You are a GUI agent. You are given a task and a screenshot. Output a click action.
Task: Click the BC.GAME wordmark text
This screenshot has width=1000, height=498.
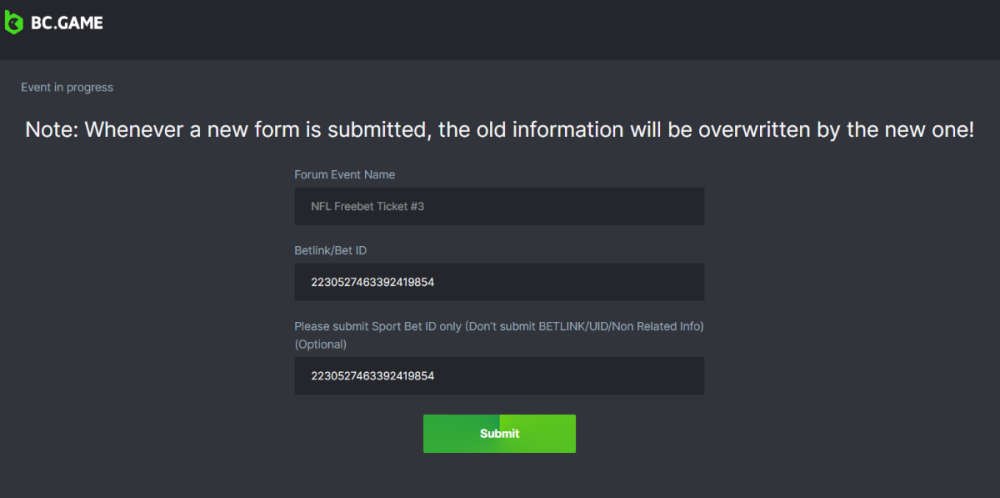tap(67, 22)
